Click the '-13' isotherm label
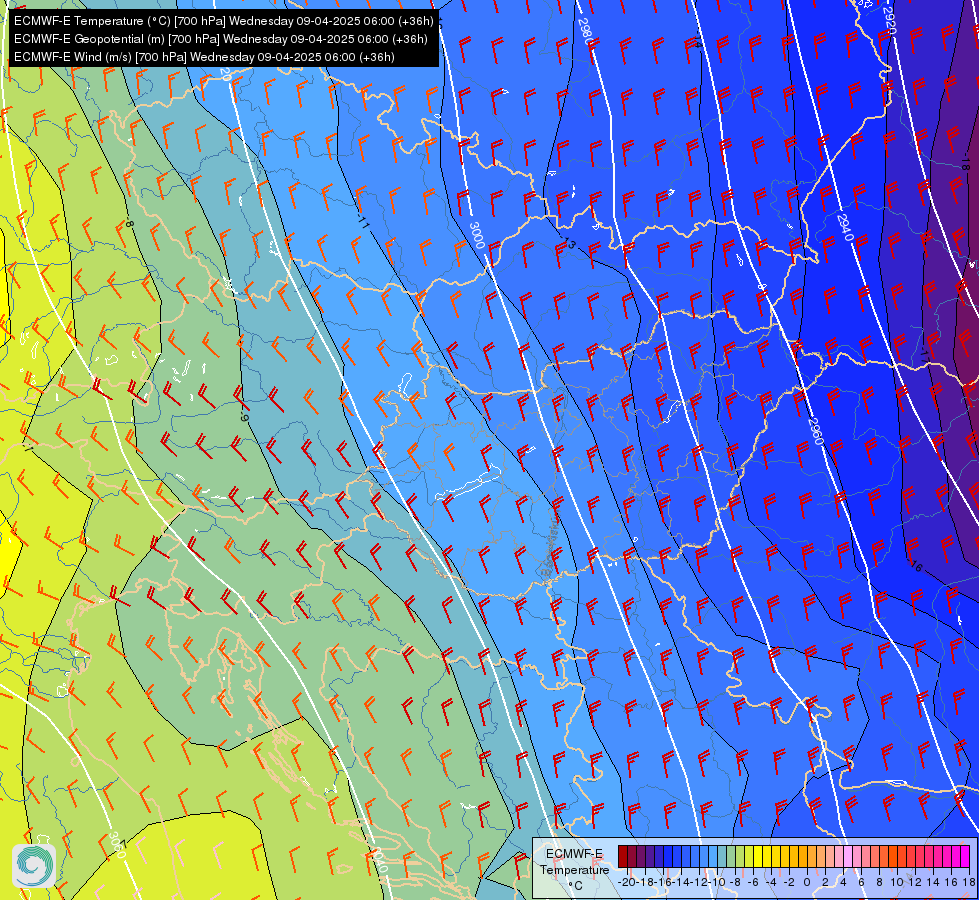Screen dimensions: 979x900 (x=568, y=242)
